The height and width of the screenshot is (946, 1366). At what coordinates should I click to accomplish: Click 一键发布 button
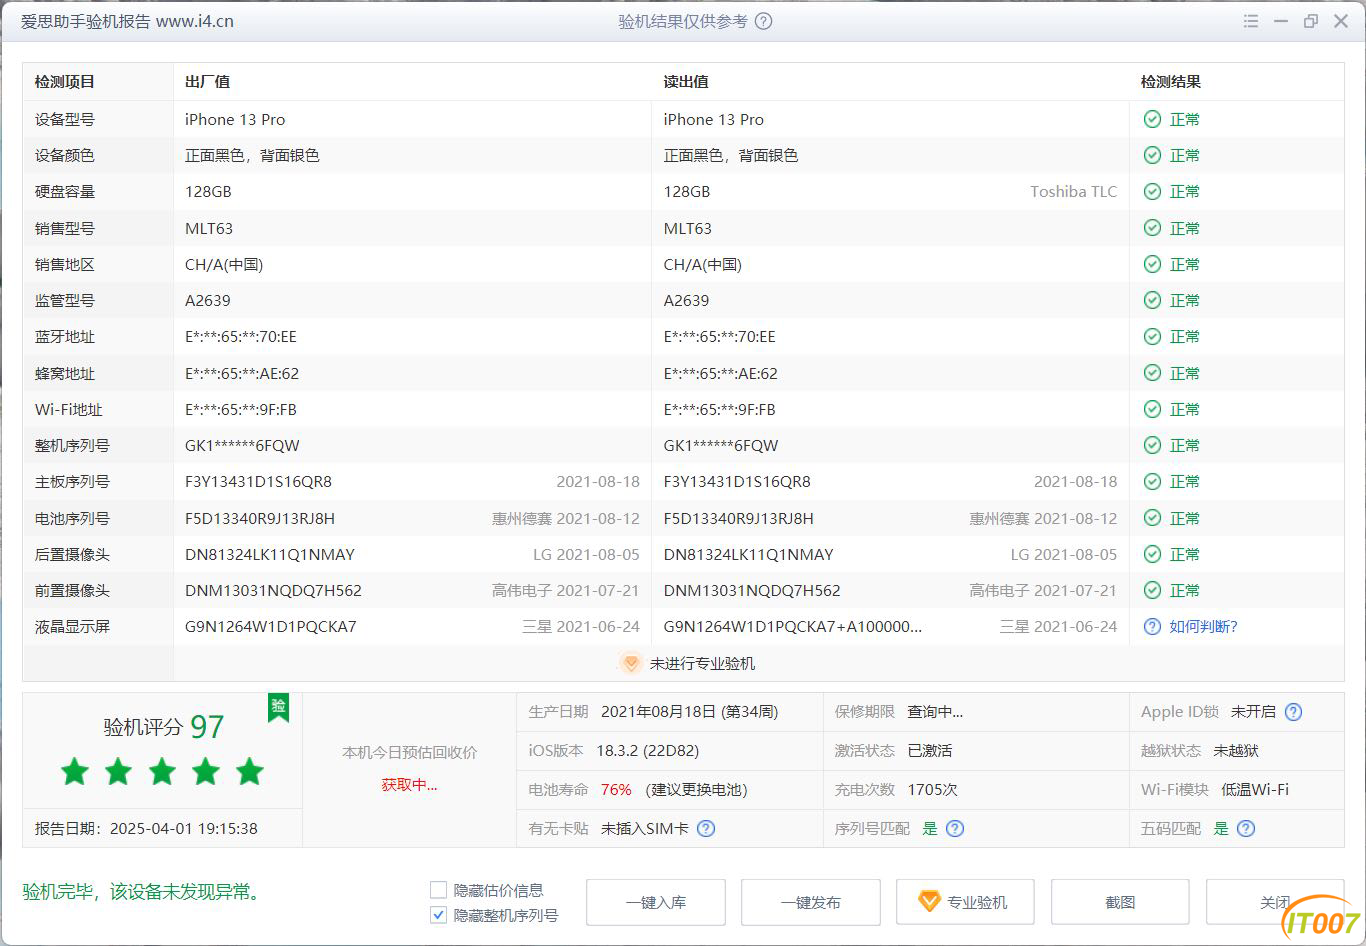pyautogui.click(x=811, y=902)
